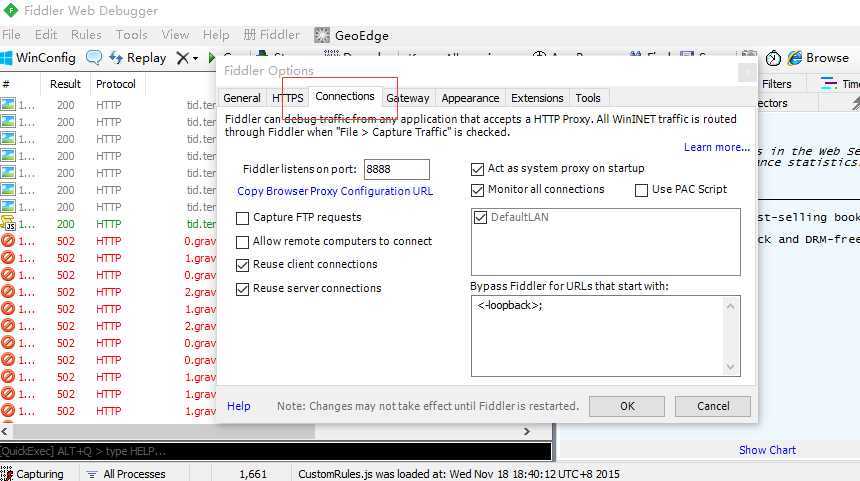
Task: Click the All Processes filter in status bar
Action: coord(126,474)
